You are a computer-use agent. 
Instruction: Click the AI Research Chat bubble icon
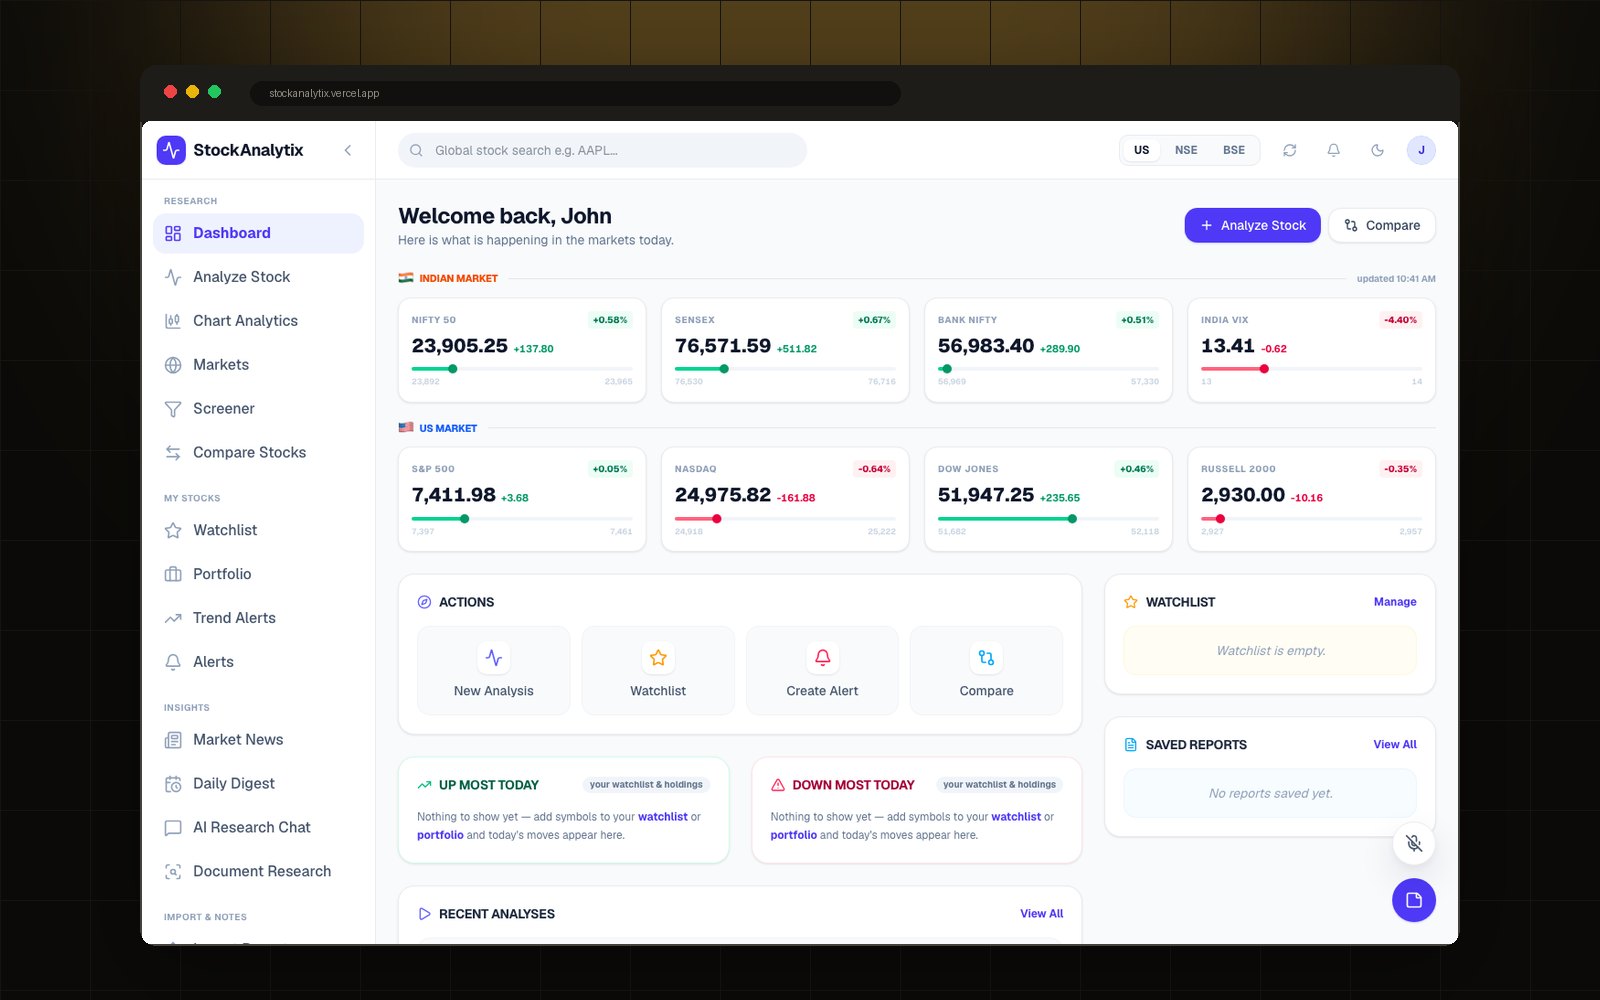[173, 828]
